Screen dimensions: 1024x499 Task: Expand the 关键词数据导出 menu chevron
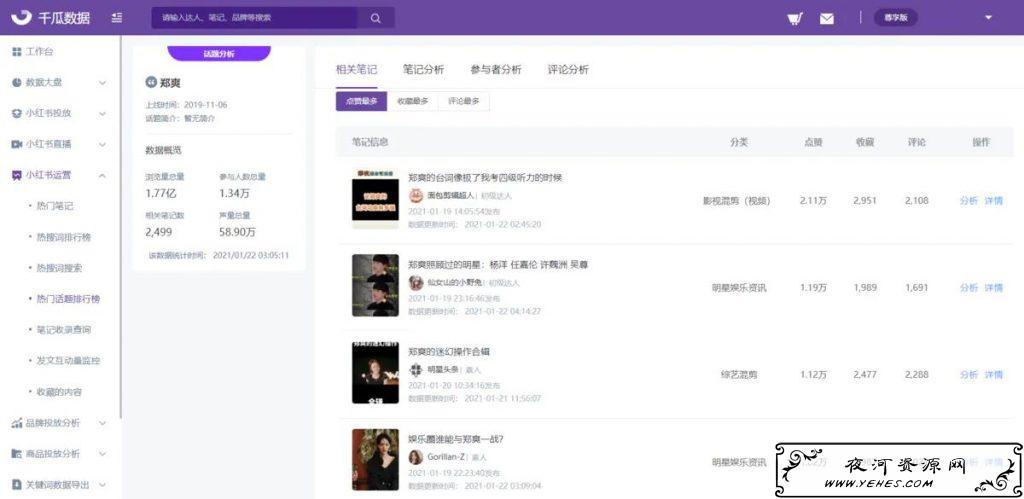(103, 485)
